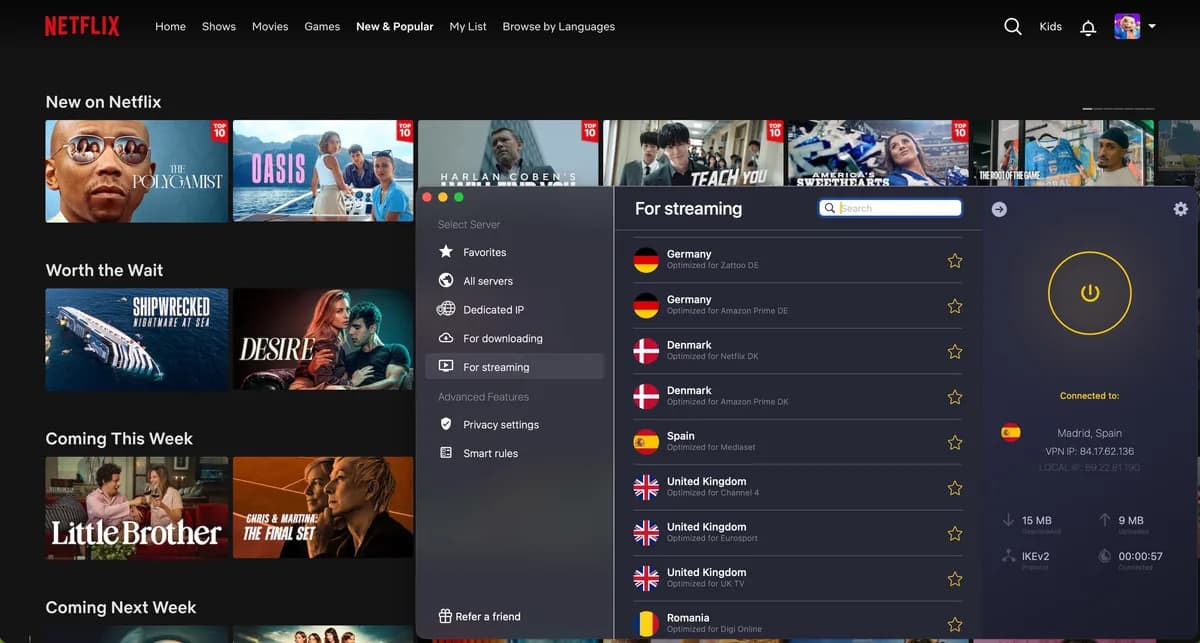
Task: Click the Smart rules icon
Action: point(446,453)
